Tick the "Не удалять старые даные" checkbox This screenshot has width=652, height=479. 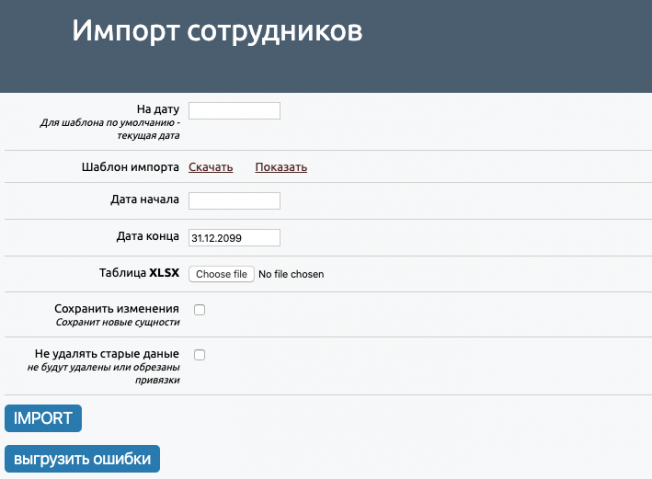[x=200, y=355]
